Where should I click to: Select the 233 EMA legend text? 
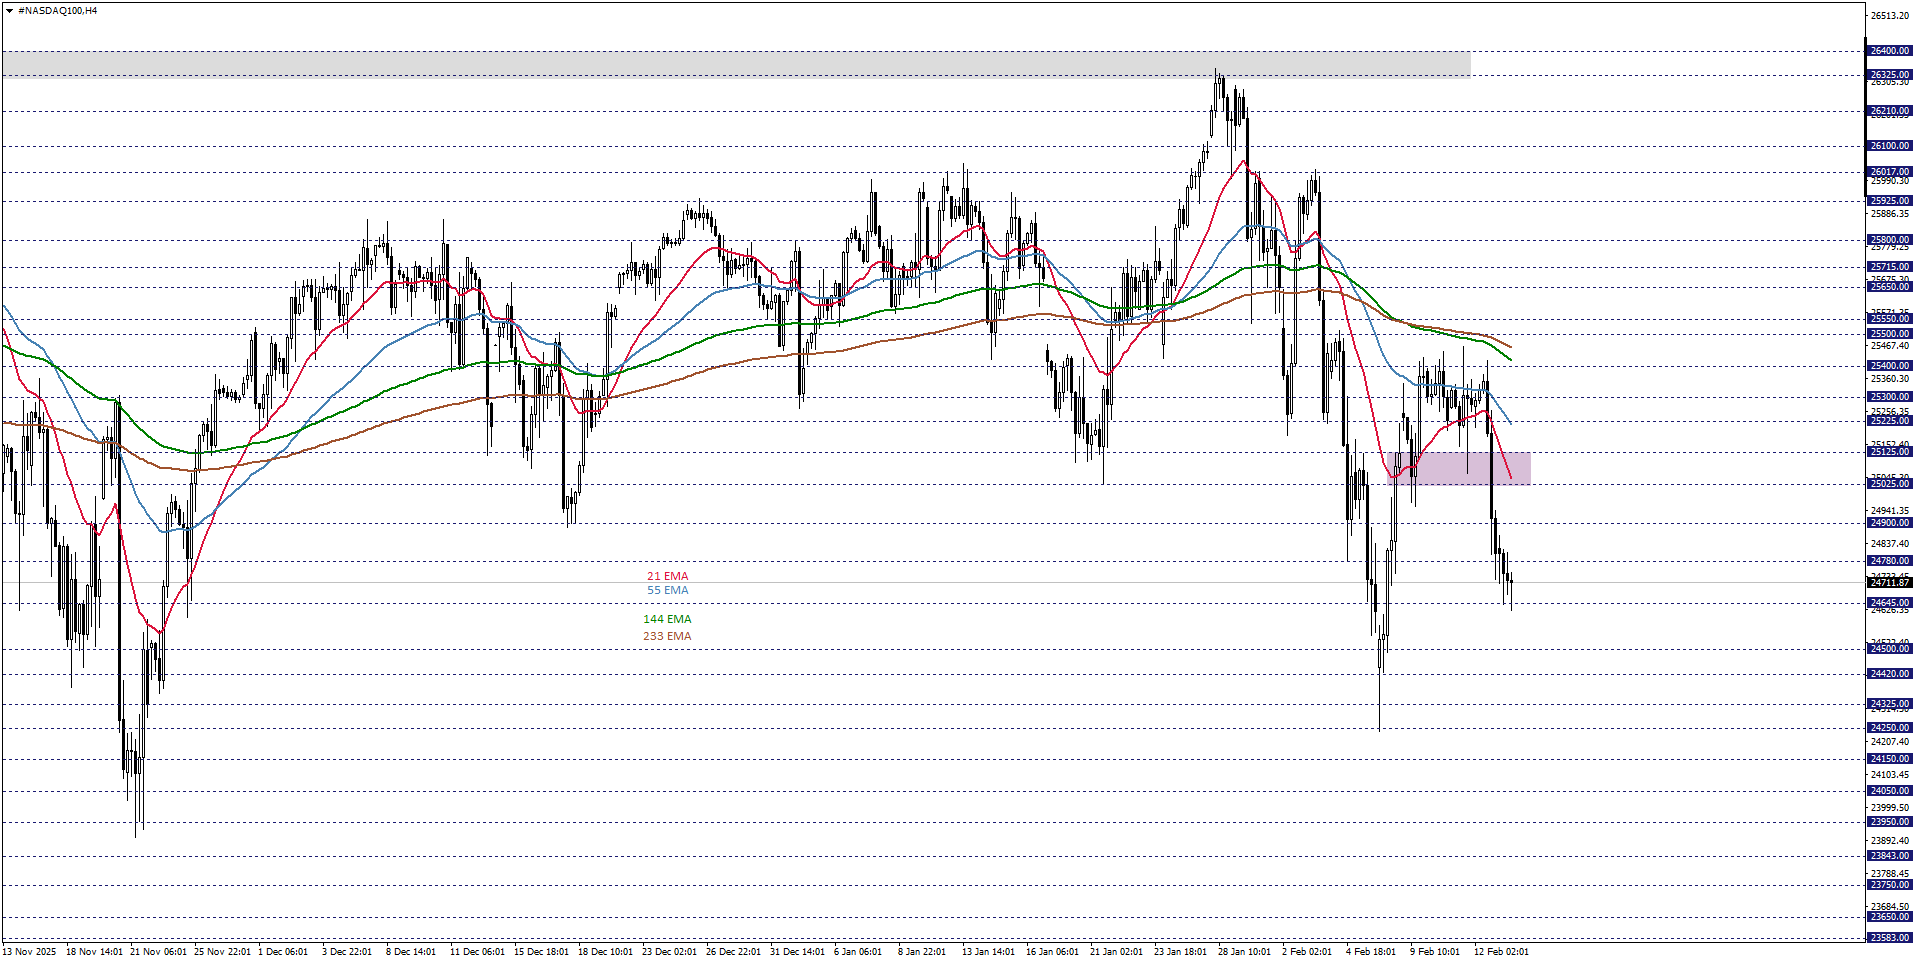(x=666, y=636)
